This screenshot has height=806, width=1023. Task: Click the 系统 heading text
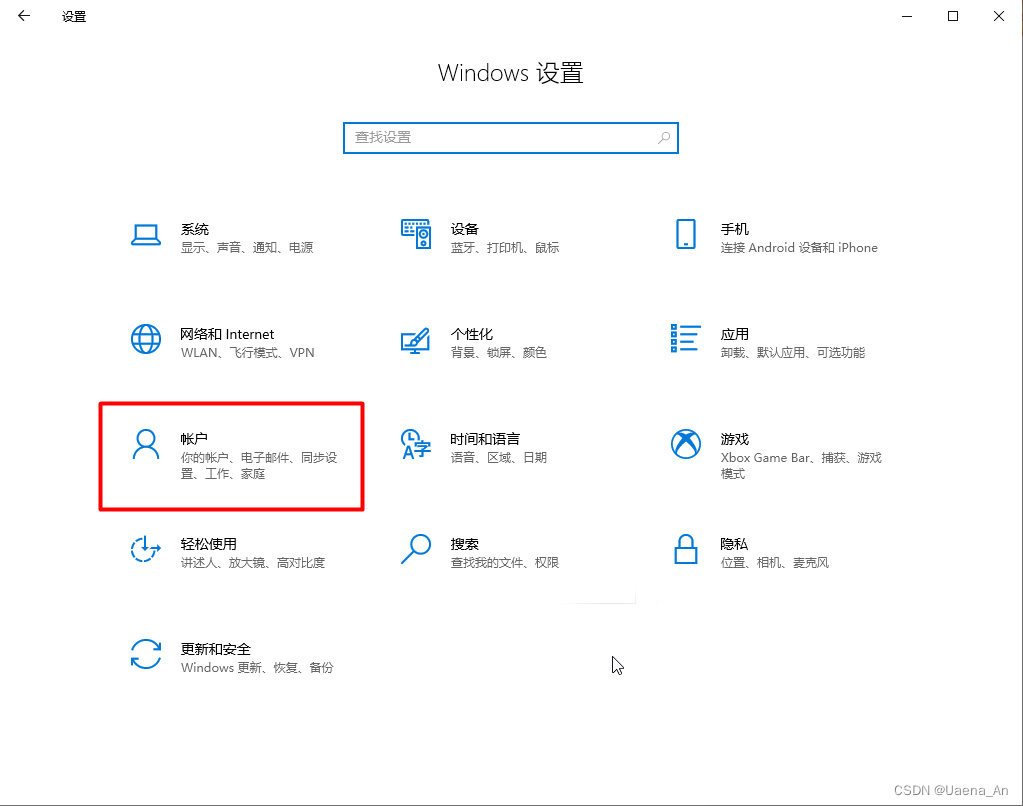click(x=194, y=229)
